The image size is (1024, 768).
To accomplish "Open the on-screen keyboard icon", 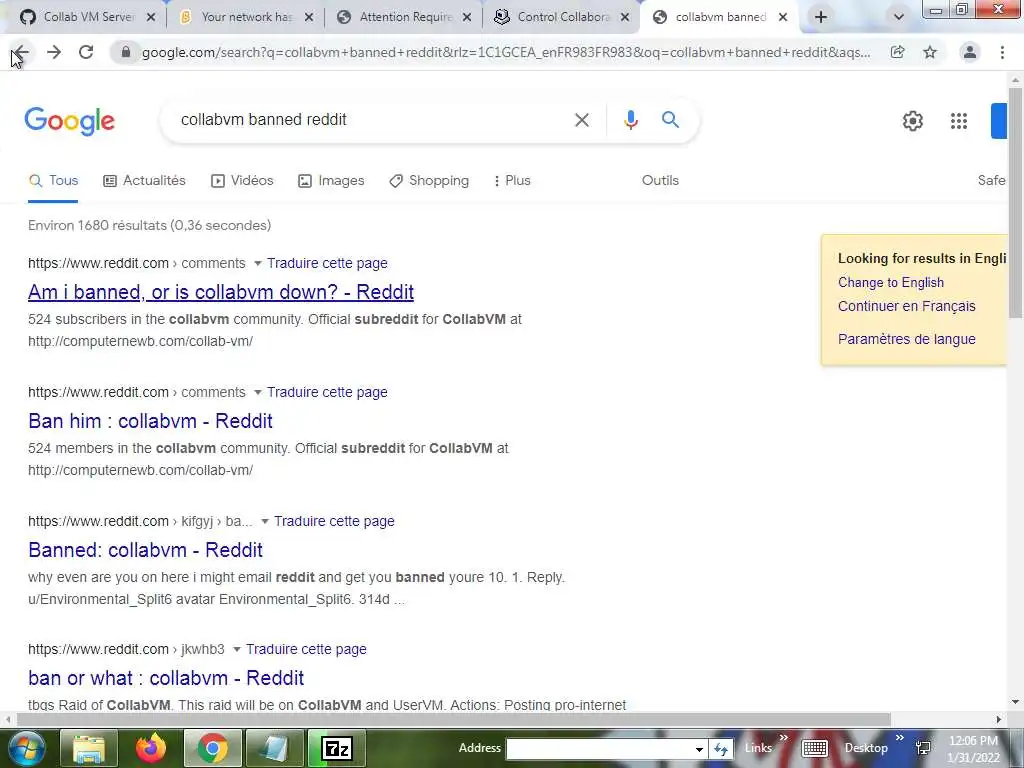I will 815,748.
